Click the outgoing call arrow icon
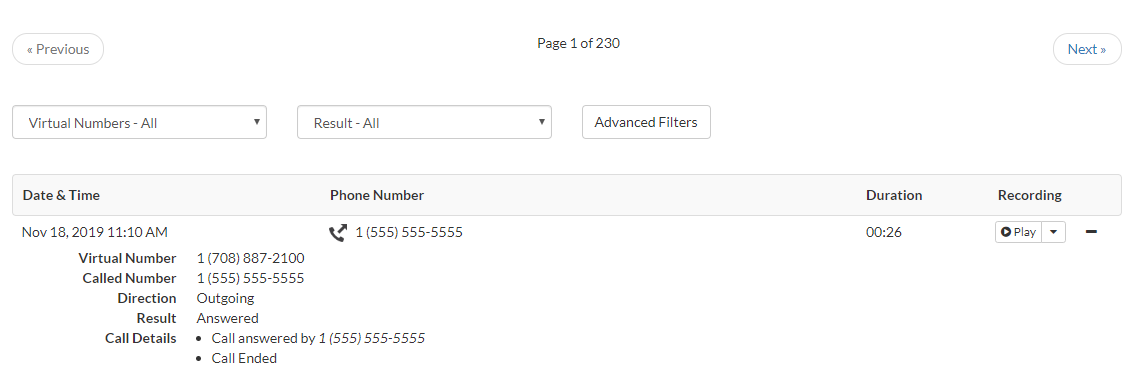 [338, 233]
